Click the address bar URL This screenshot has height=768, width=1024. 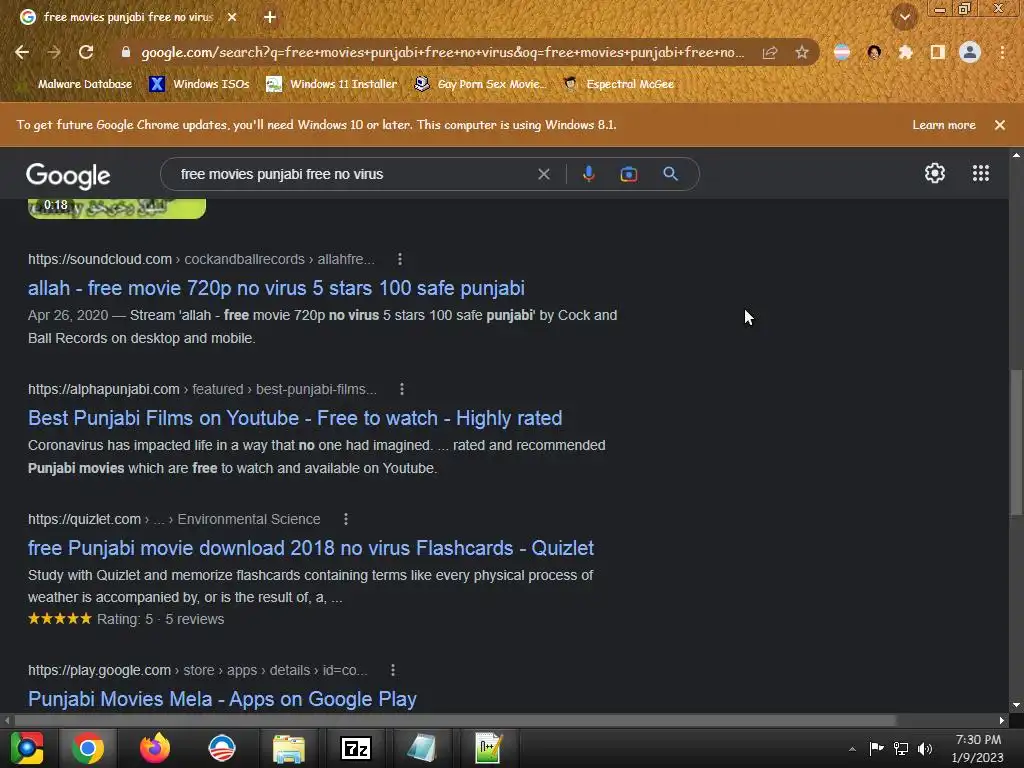click(442, 52)
